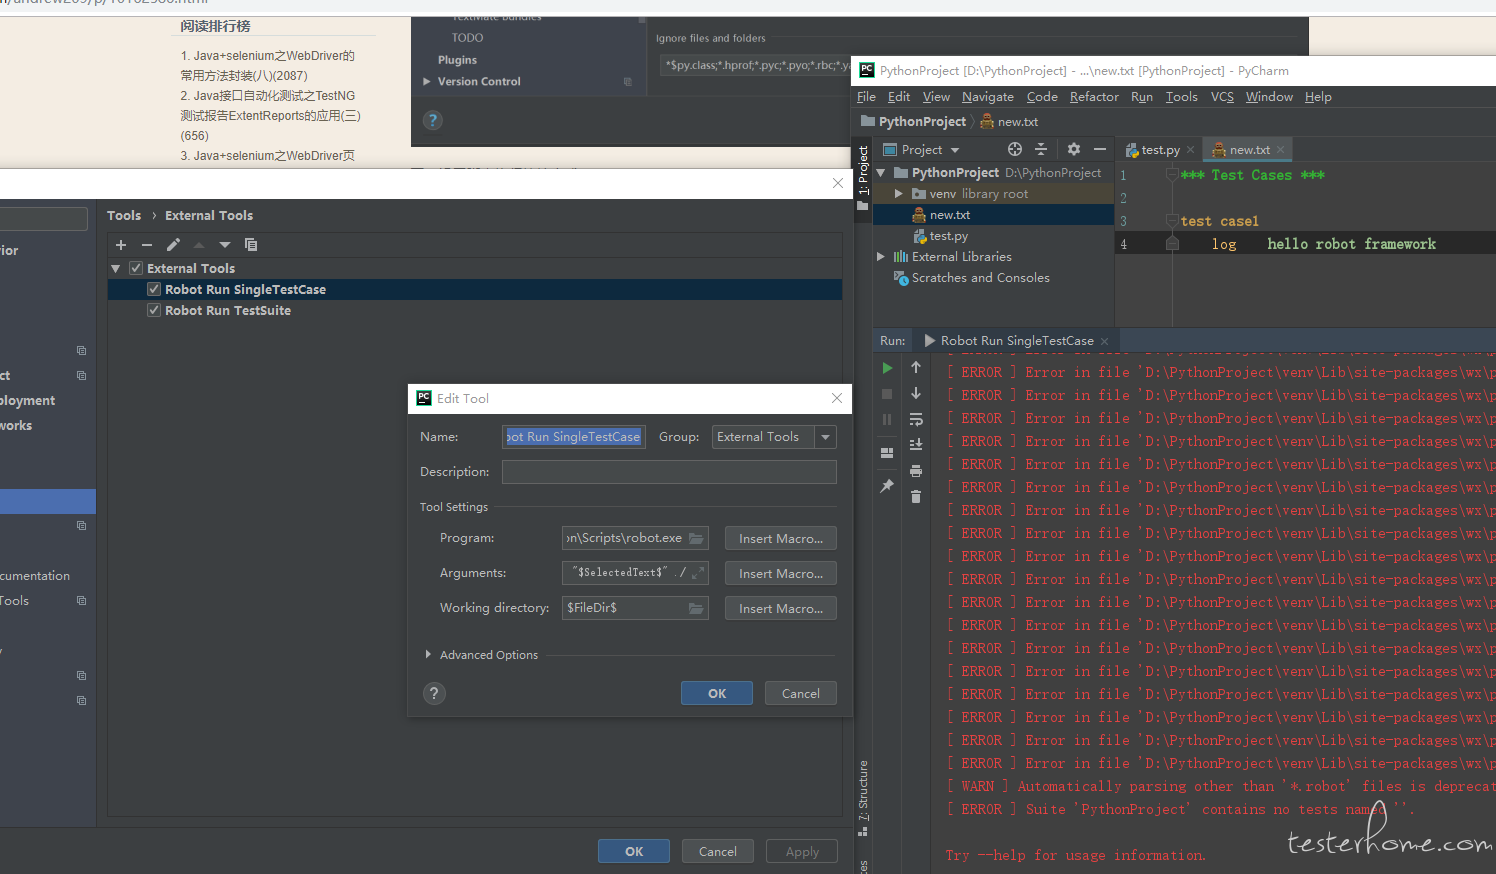The width and height of the screenshot is (1496, 874).
Task: Select test.py in Project tree
Action: pyautogui.click(x=948, y=236)
